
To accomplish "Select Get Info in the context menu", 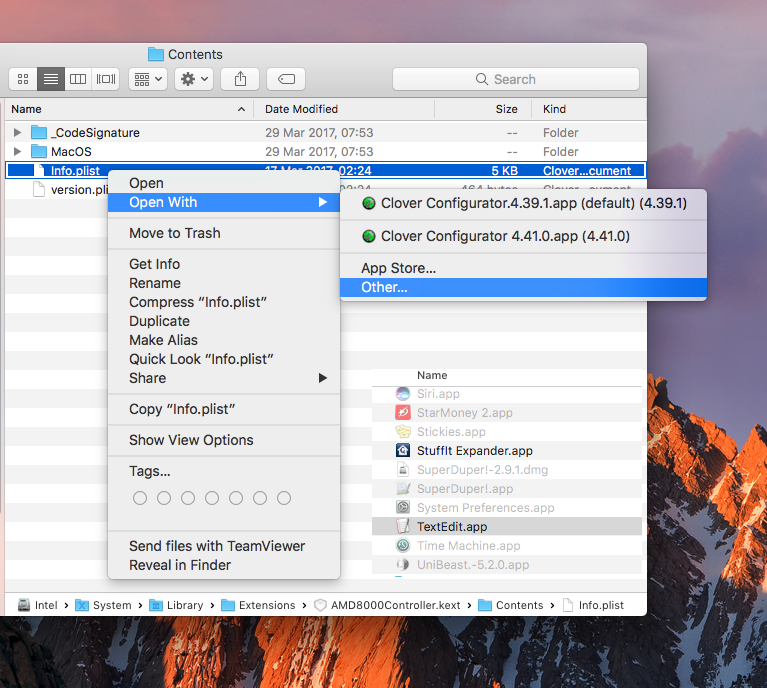I will [x=154, y=264].
